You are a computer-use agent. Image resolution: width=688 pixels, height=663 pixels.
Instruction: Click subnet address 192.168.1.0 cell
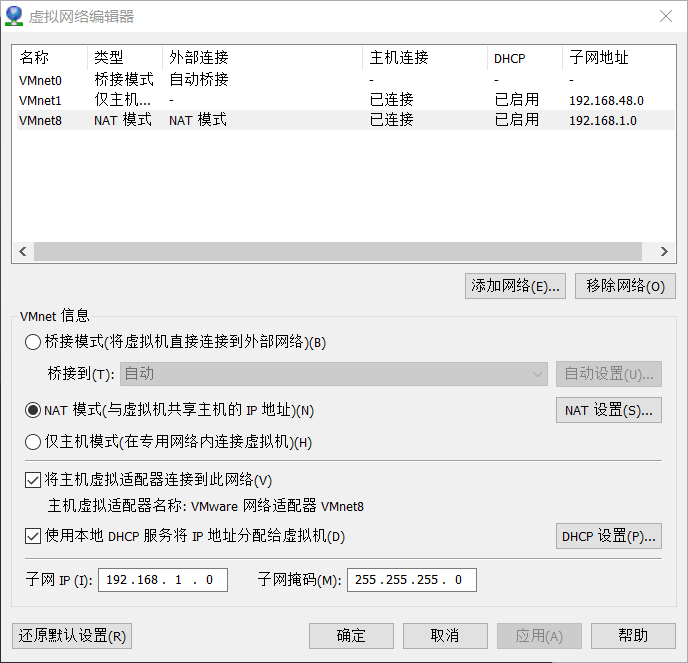[x=603, y=120]
